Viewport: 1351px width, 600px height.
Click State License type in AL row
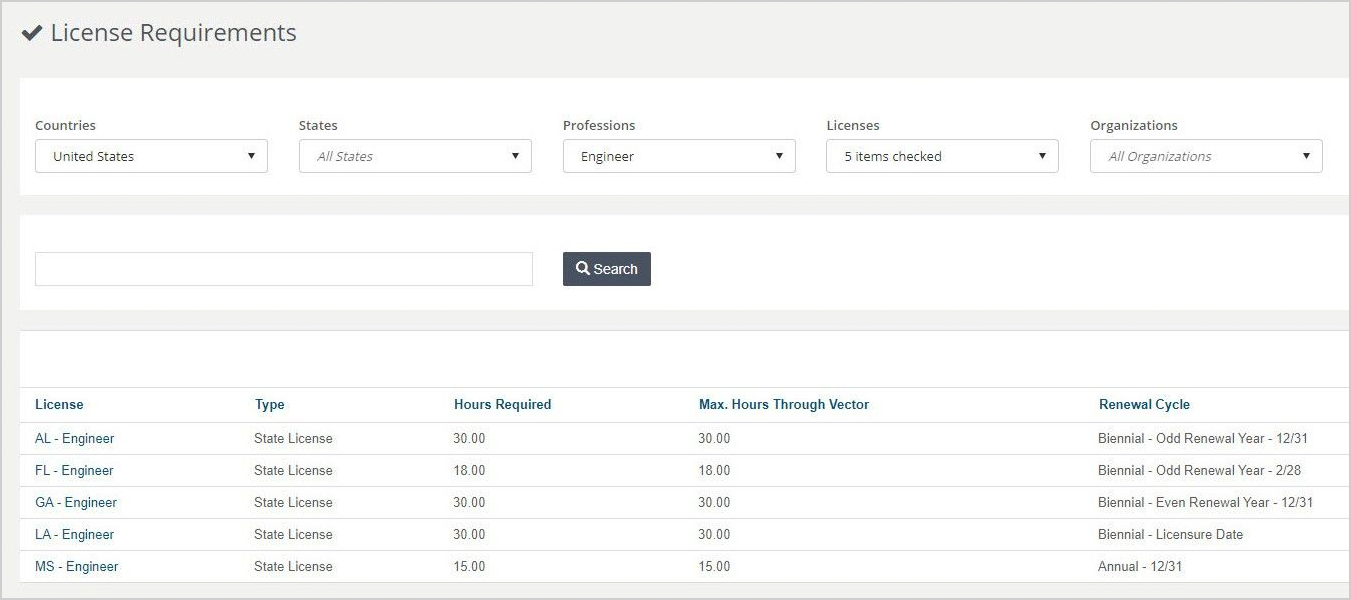click(293, 438)
